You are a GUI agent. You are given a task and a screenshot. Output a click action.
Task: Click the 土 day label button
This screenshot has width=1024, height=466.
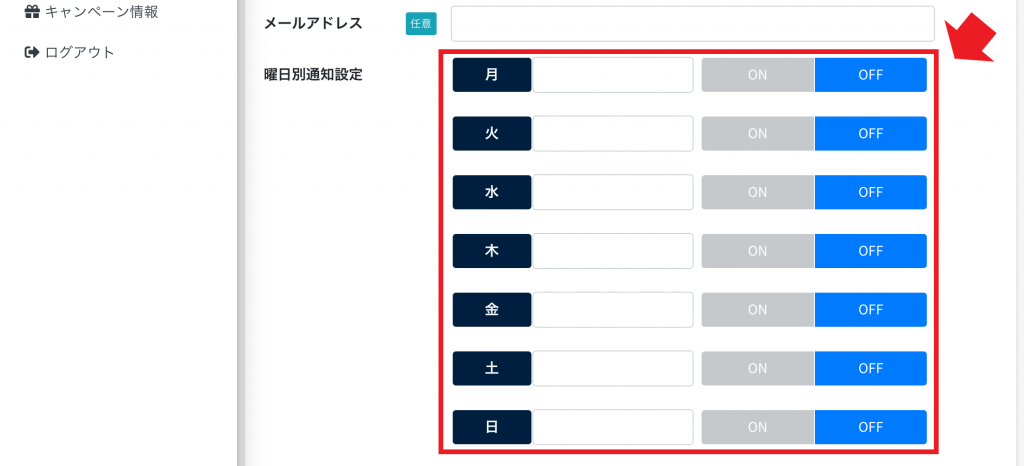click(x=492, y=368)
